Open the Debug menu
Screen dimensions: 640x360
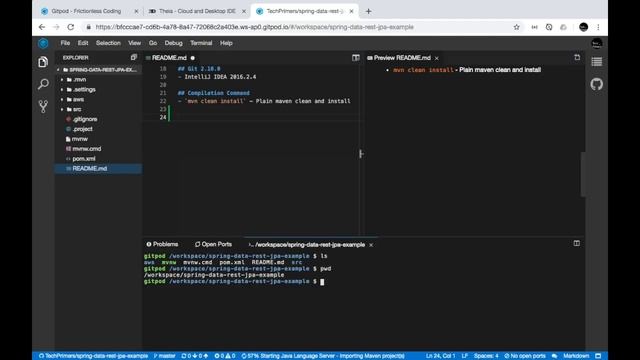pyautogui.click(x=173, y=43)
